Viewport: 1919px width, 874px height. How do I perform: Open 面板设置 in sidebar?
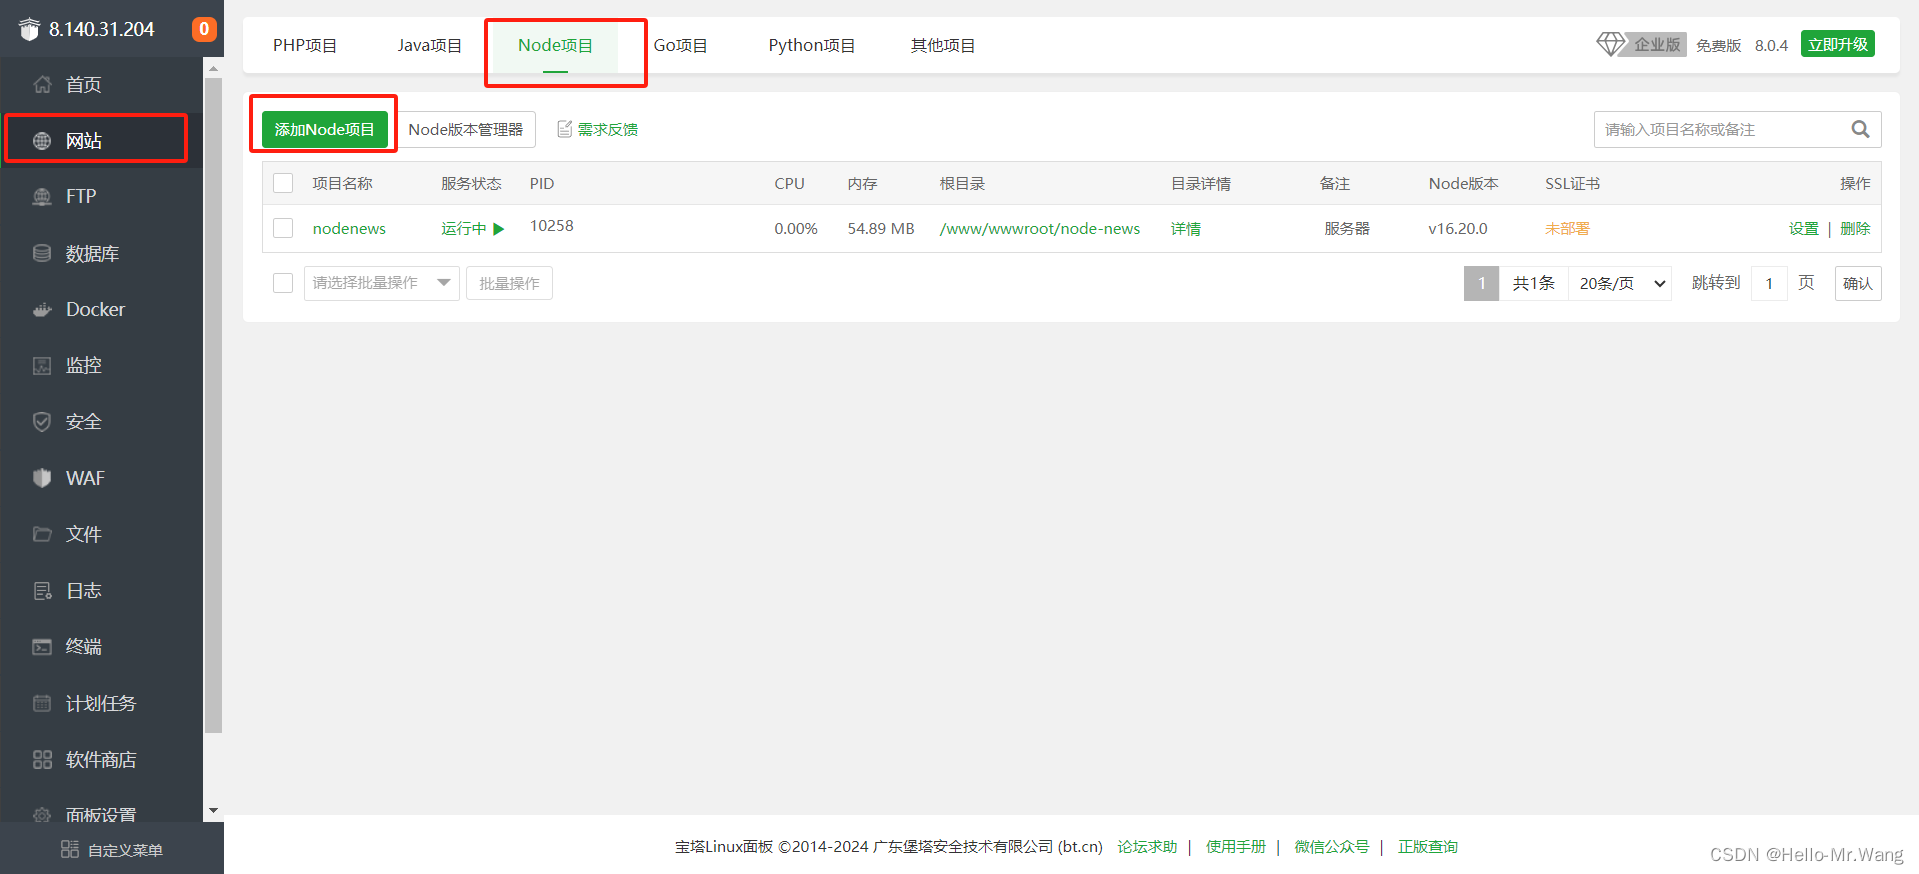100,814
